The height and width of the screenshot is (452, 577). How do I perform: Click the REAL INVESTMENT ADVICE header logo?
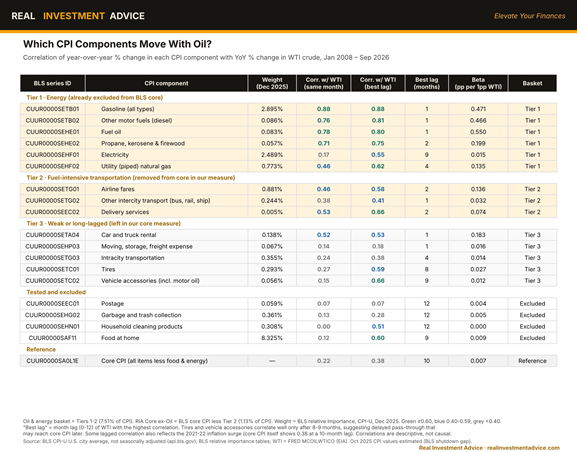[78, 16]
